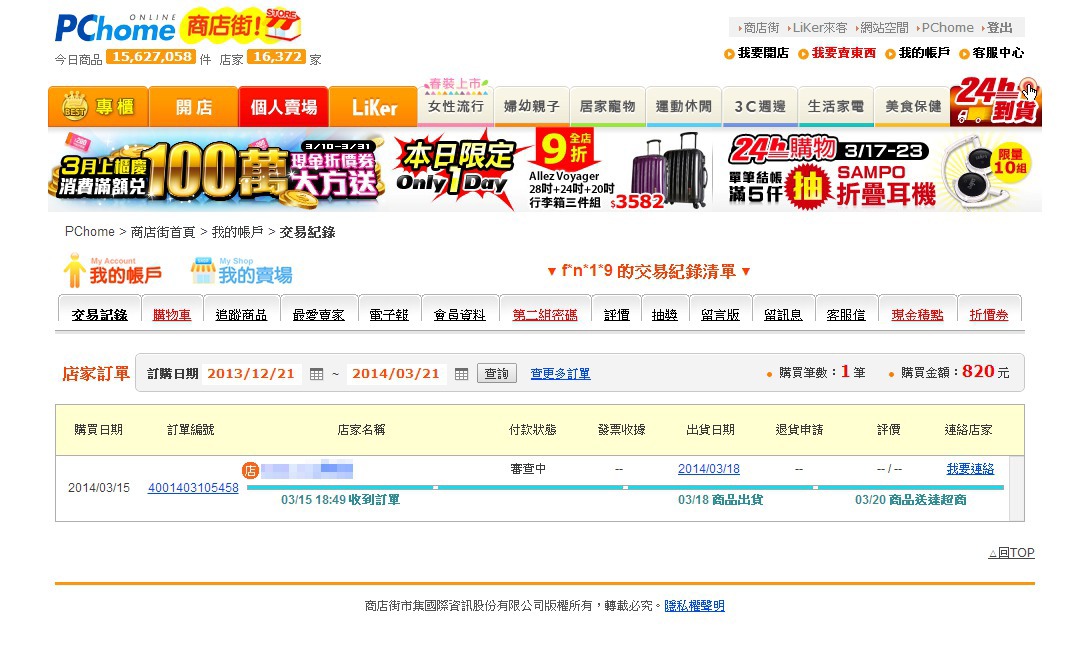The height and width of the screenshot is (646, 1077).
Task: Click the 本日限定 luggage banner
Action: [x=553, y=170]
